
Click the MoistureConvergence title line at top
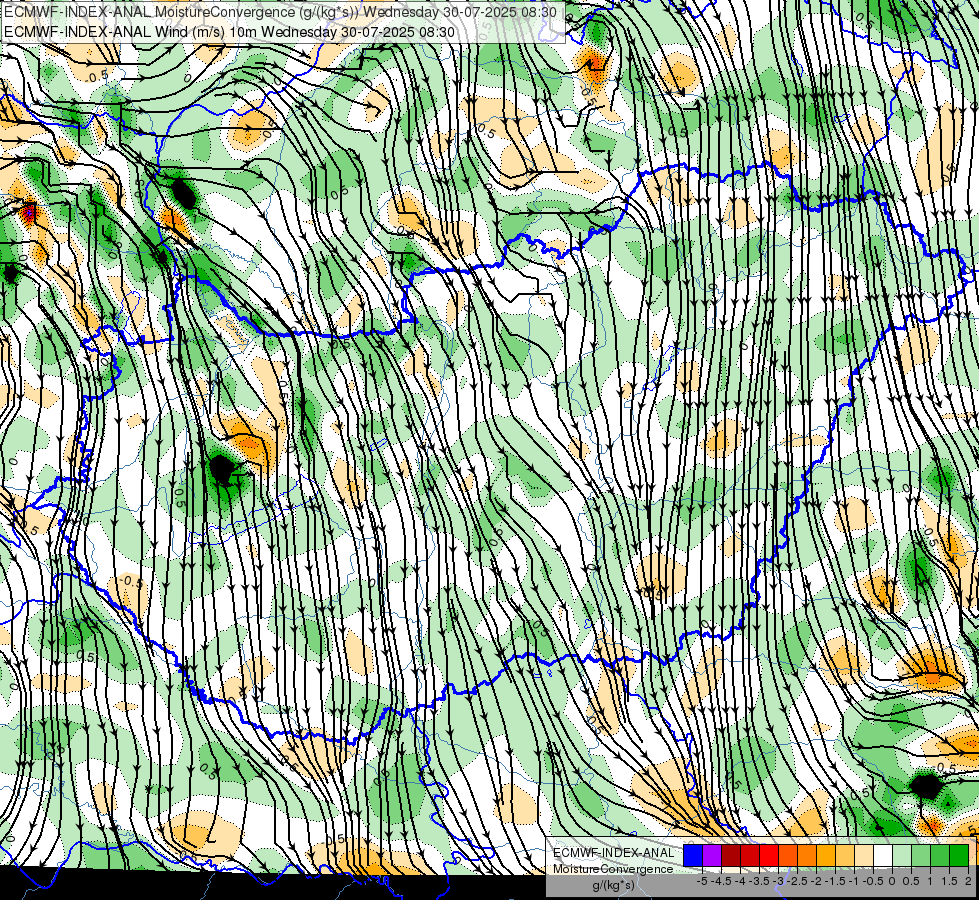tap(280, 12)
